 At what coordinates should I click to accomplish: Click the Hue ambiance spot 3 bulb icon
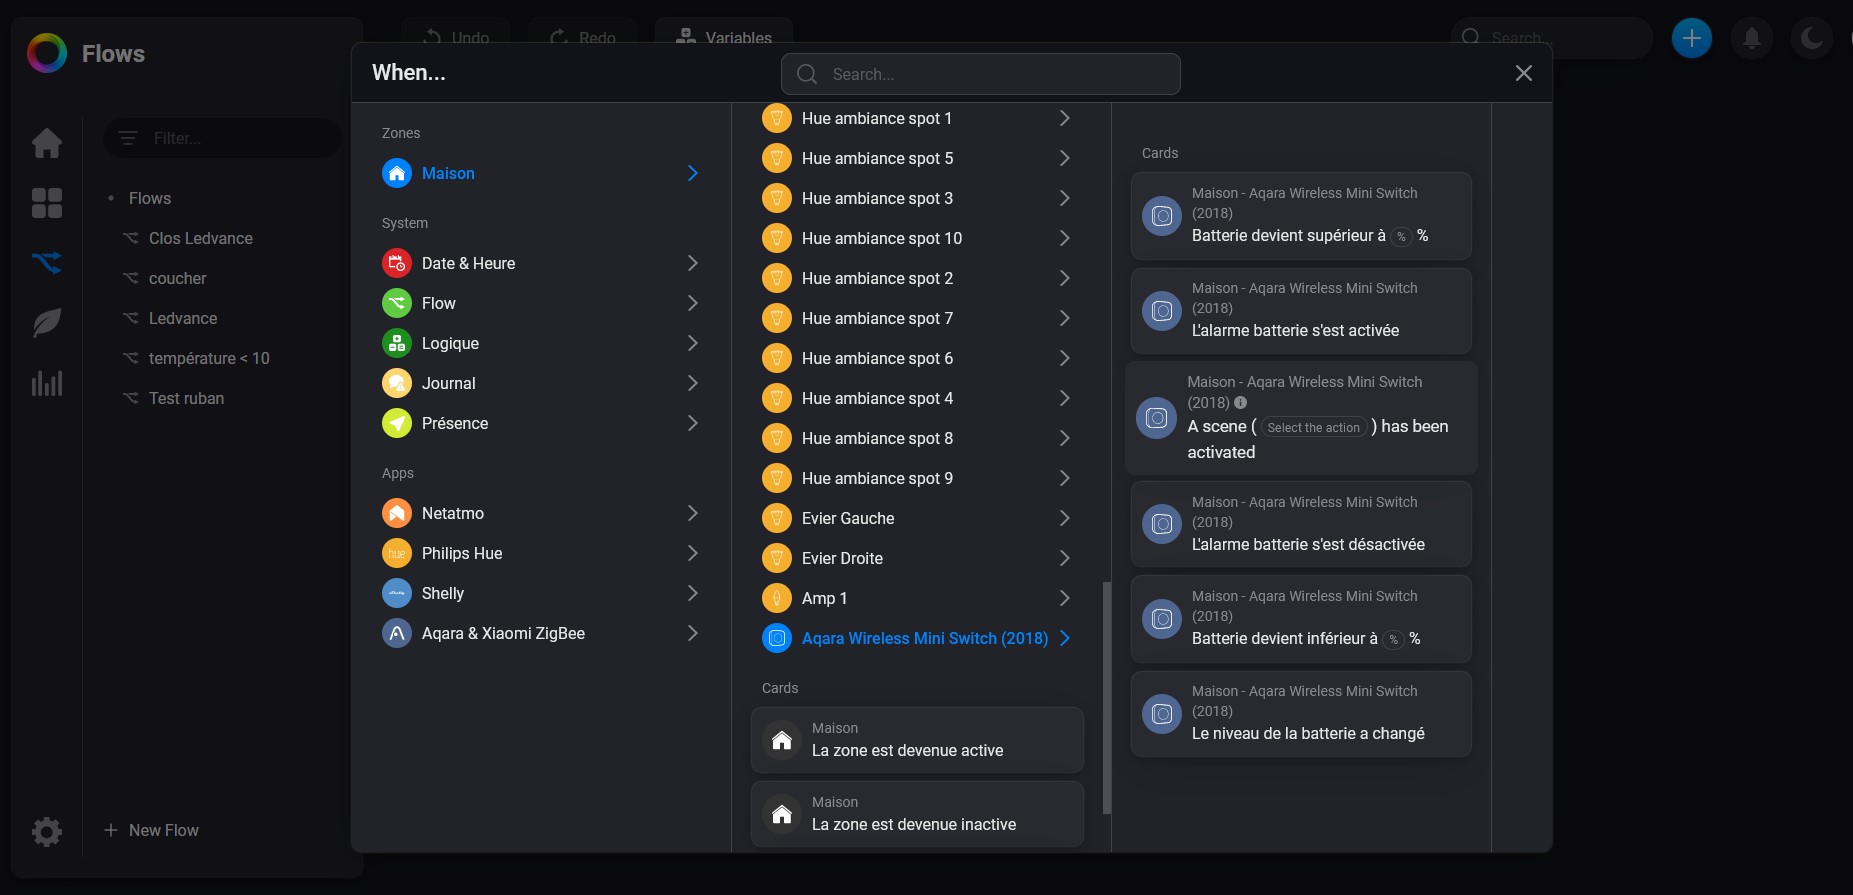click(777, 198)
